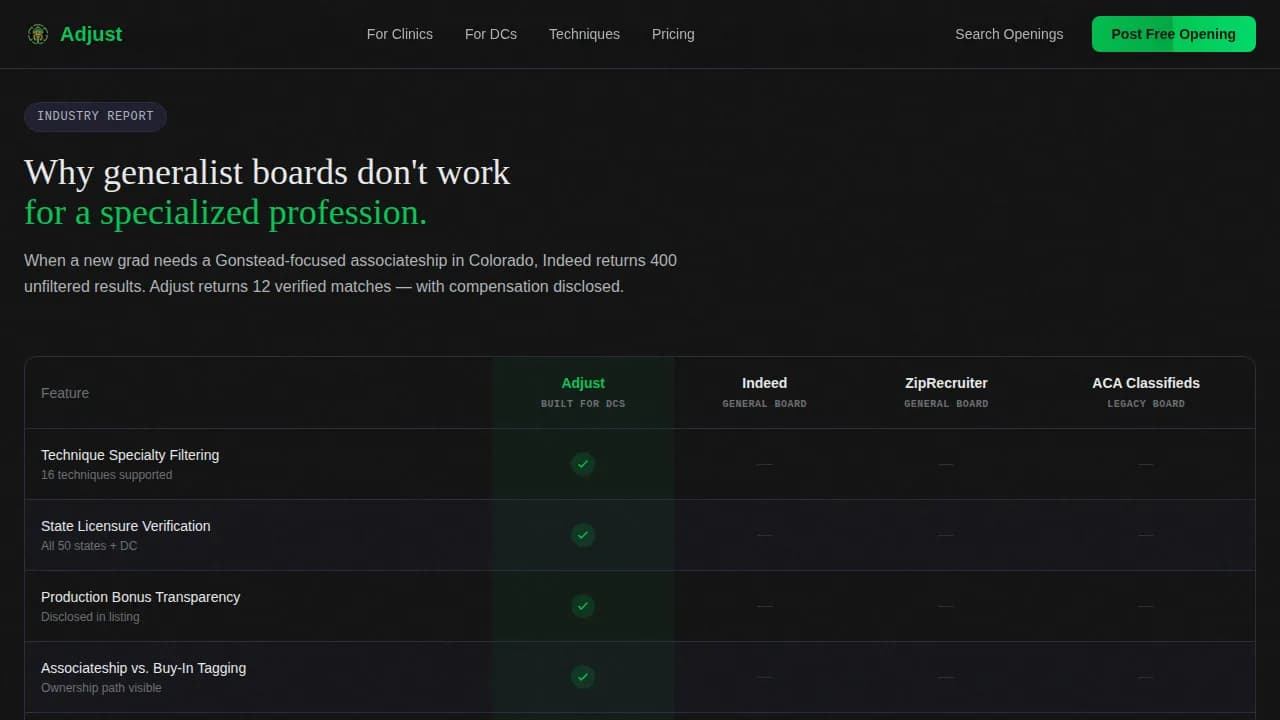Select the Industry Report badge

point(95,116)
